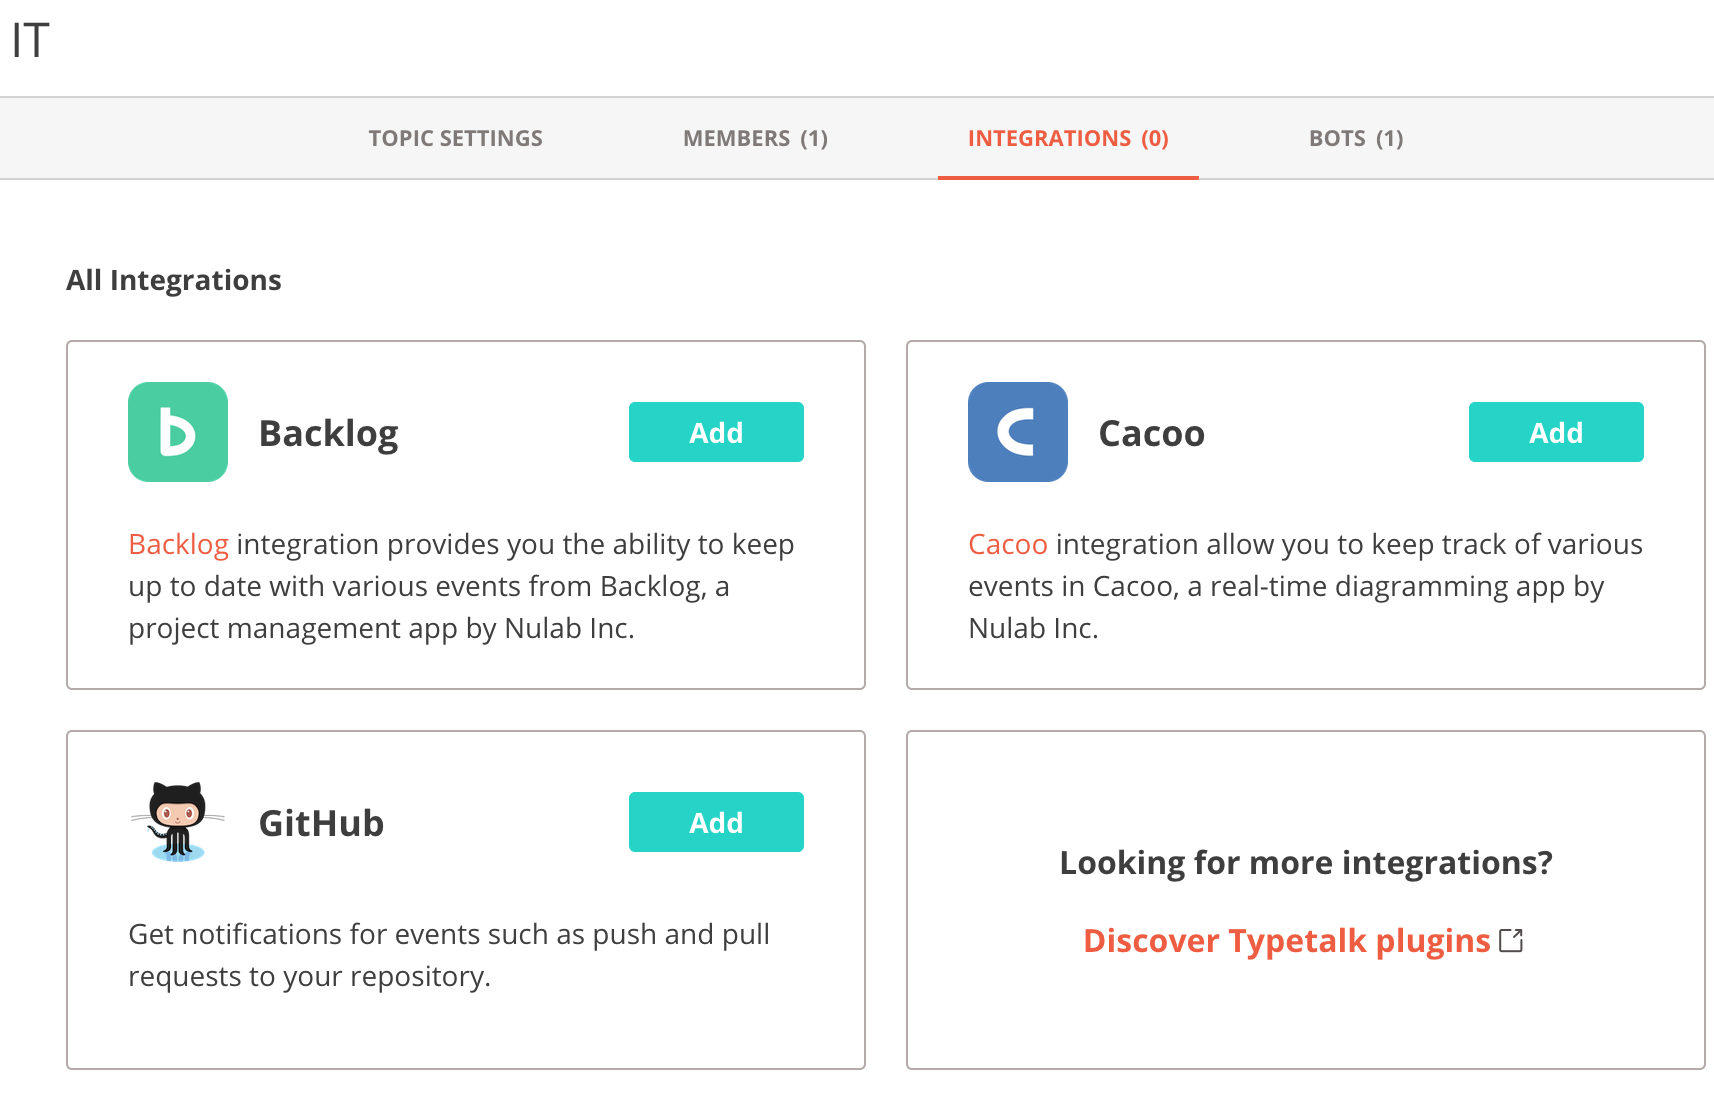Click the Cacoo app logo icon

point(1018,432)
